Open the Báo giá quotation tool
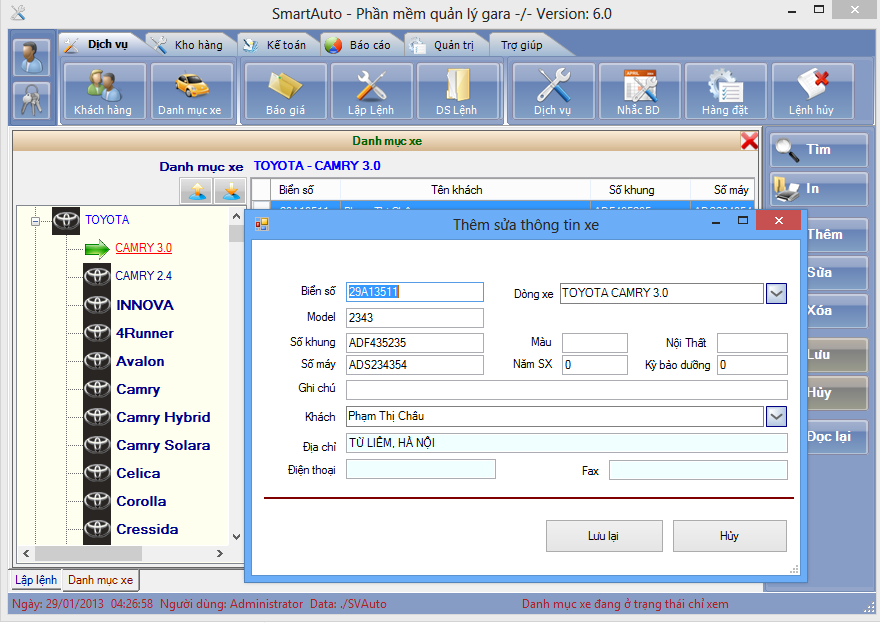880x623 pixels. coord(286,91)
